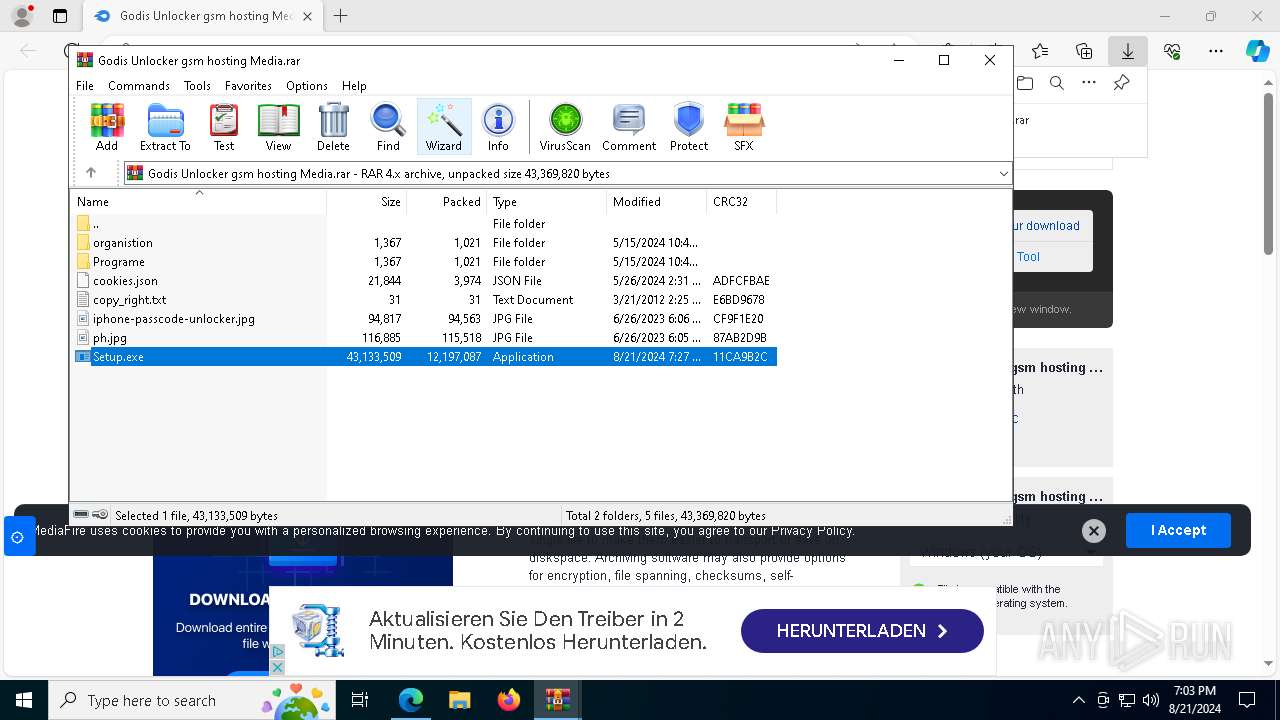Click the Extract To toolbar icon
1280x720 pixels.
click(165, 127)
